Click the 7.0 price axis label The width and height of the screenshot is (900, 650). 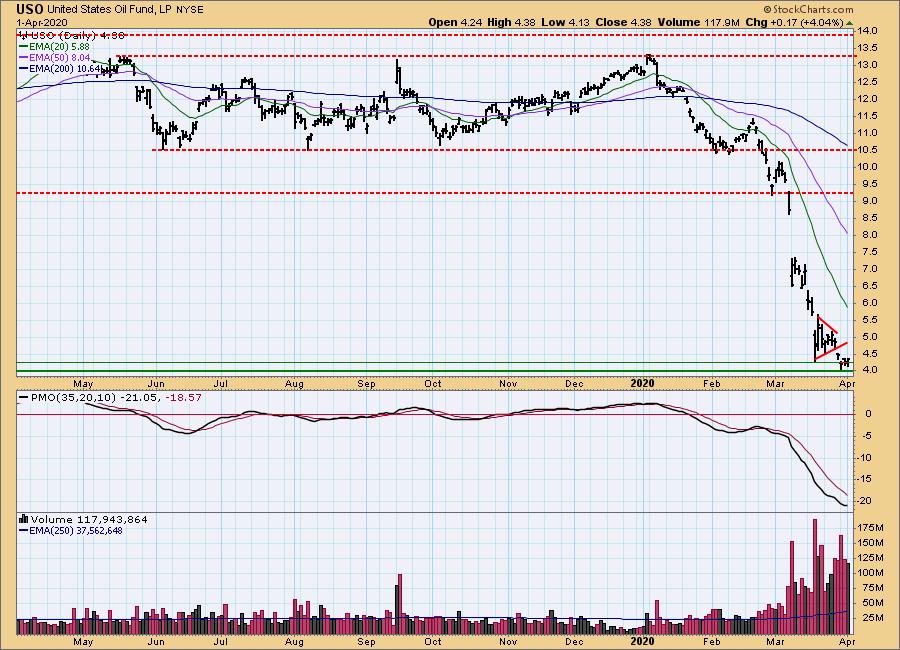tap(870, 269)
